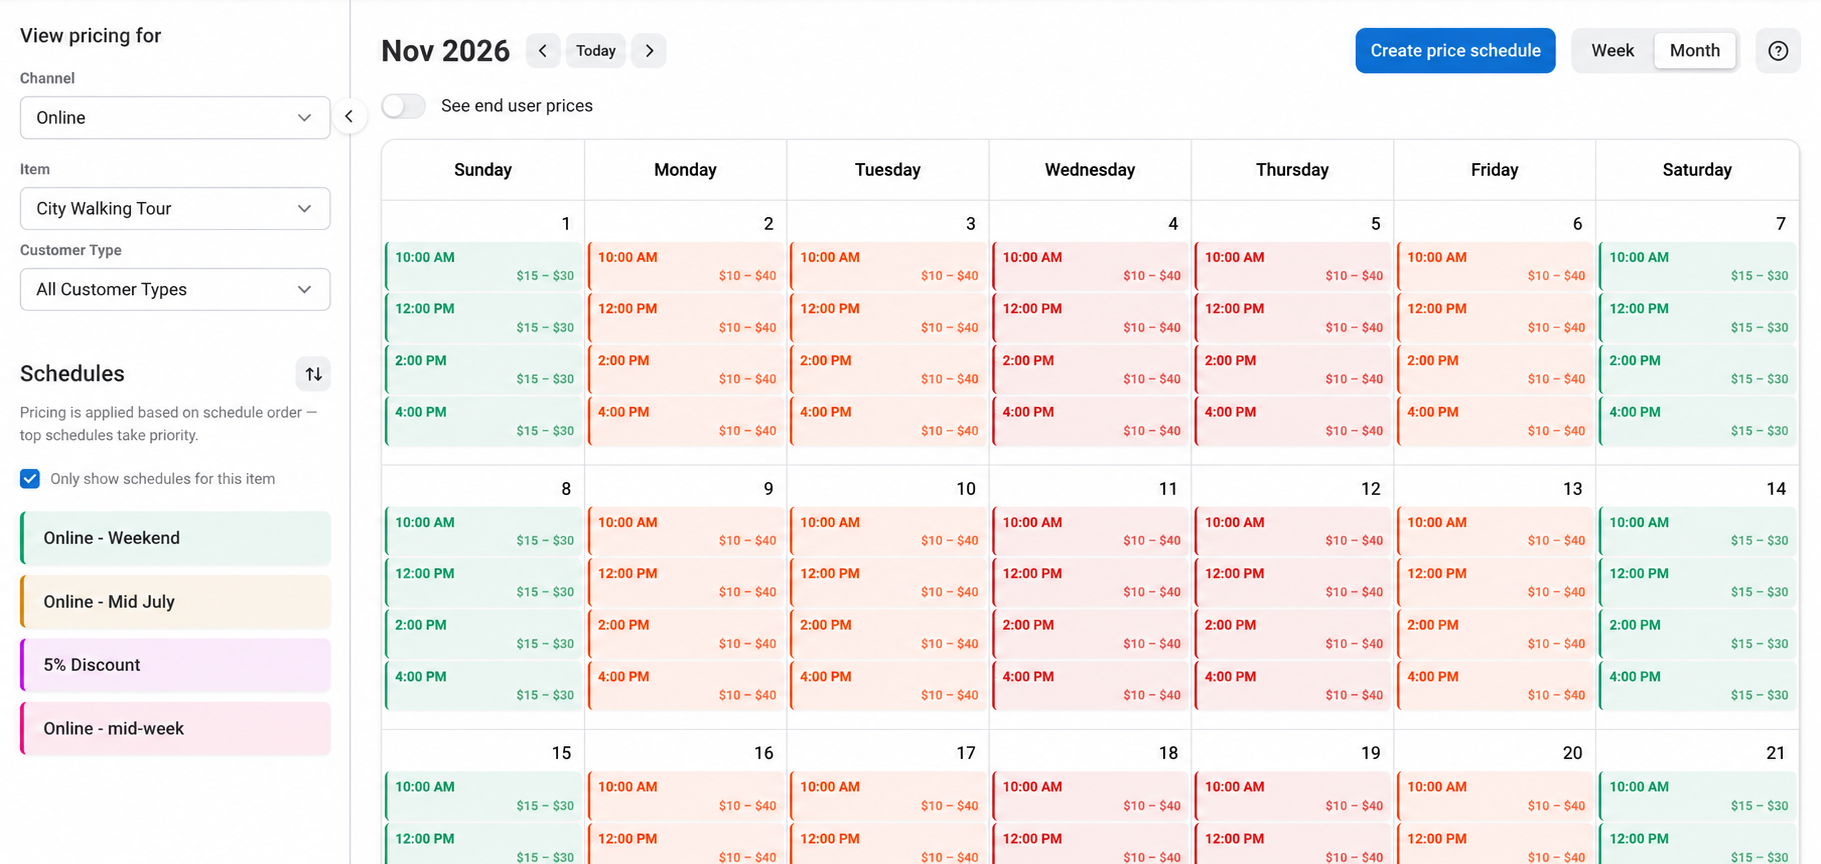Image resolution: width=1821 pixels, height=864 pixels.
Task: Open the 12:00 PM slot on Monday the 2nd
Action: (686, 318)
